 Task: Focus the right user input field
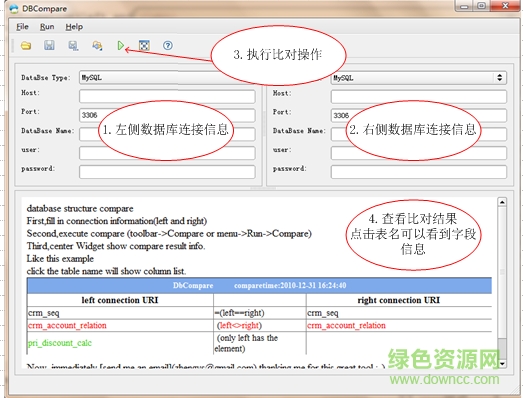point(419,153)
